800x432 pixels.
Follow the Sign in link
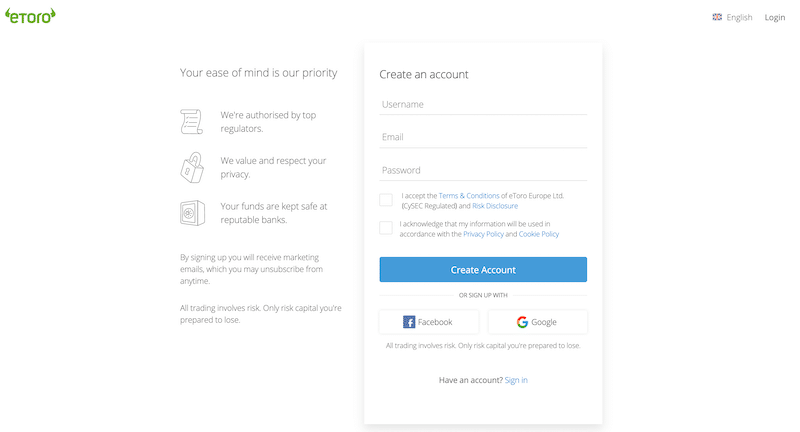point(516,380)
